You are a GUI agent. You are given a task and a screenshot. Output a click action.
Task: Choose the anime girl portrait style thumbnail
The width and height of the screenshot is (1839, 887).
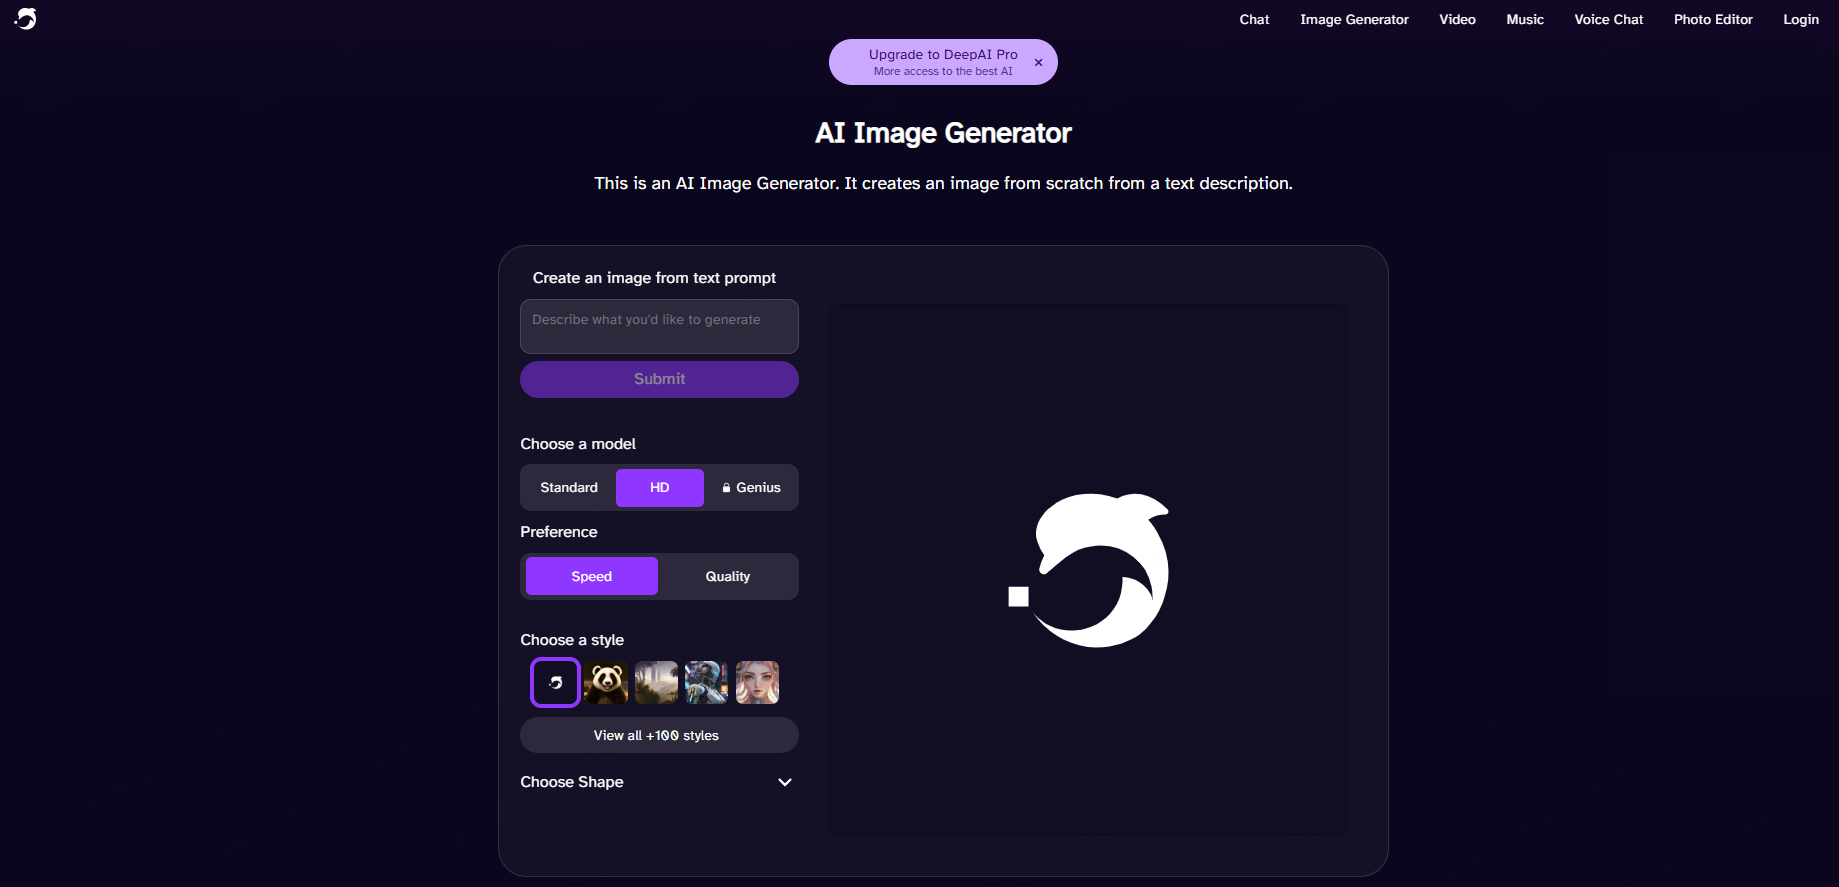[x=757, y=682]
